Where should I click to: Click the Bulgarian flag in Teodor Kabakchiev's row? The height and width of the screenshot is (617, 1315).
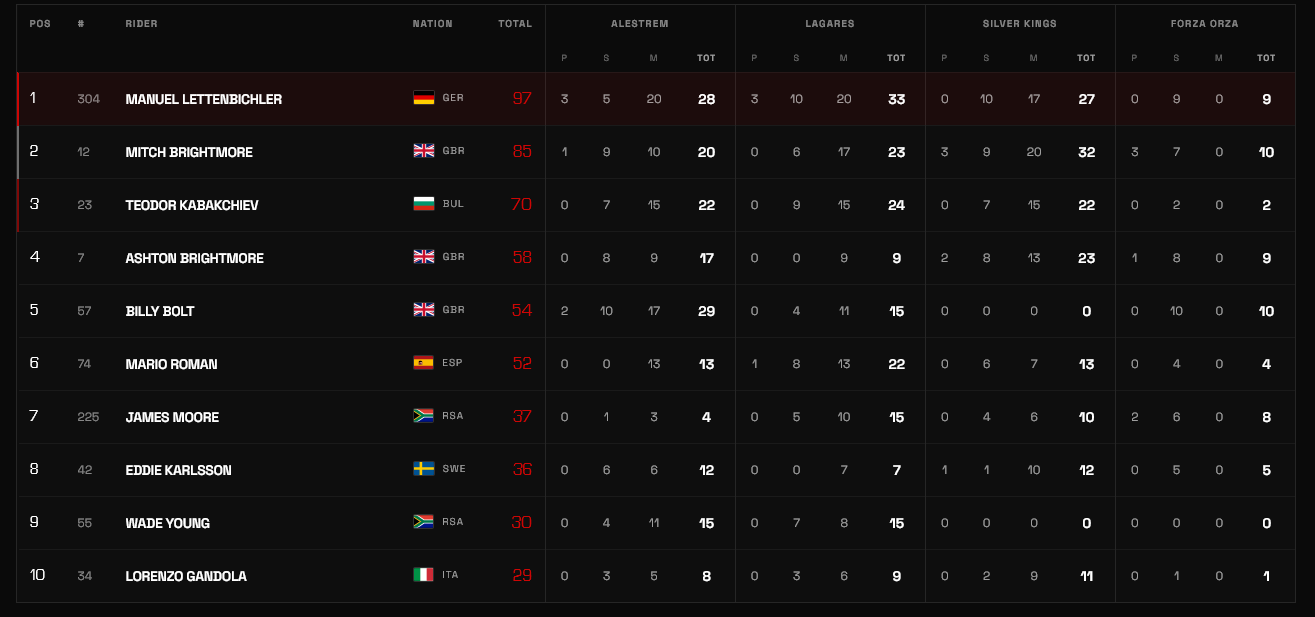(x=423, y=204)
